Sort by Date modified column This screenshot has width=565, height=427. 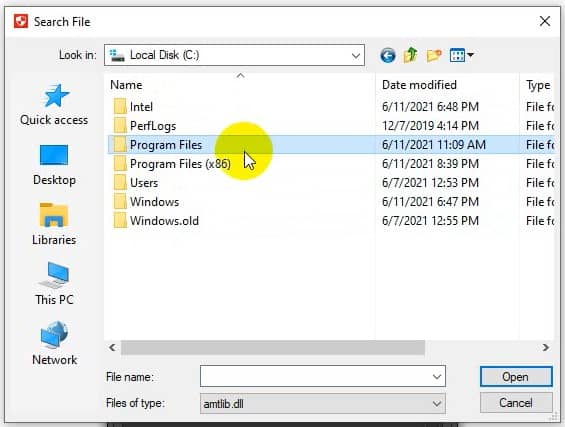419,85
